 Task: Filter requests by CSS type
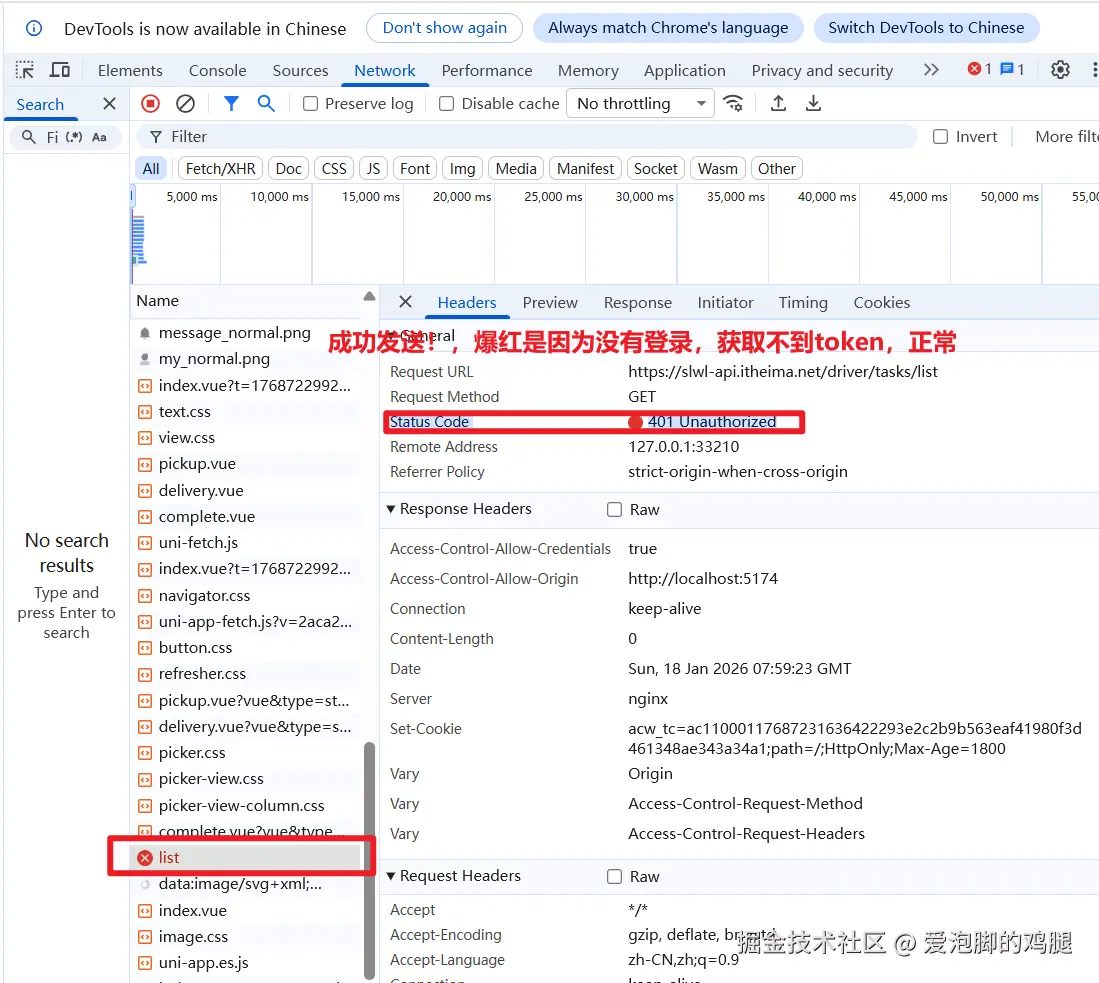point(334,169)
